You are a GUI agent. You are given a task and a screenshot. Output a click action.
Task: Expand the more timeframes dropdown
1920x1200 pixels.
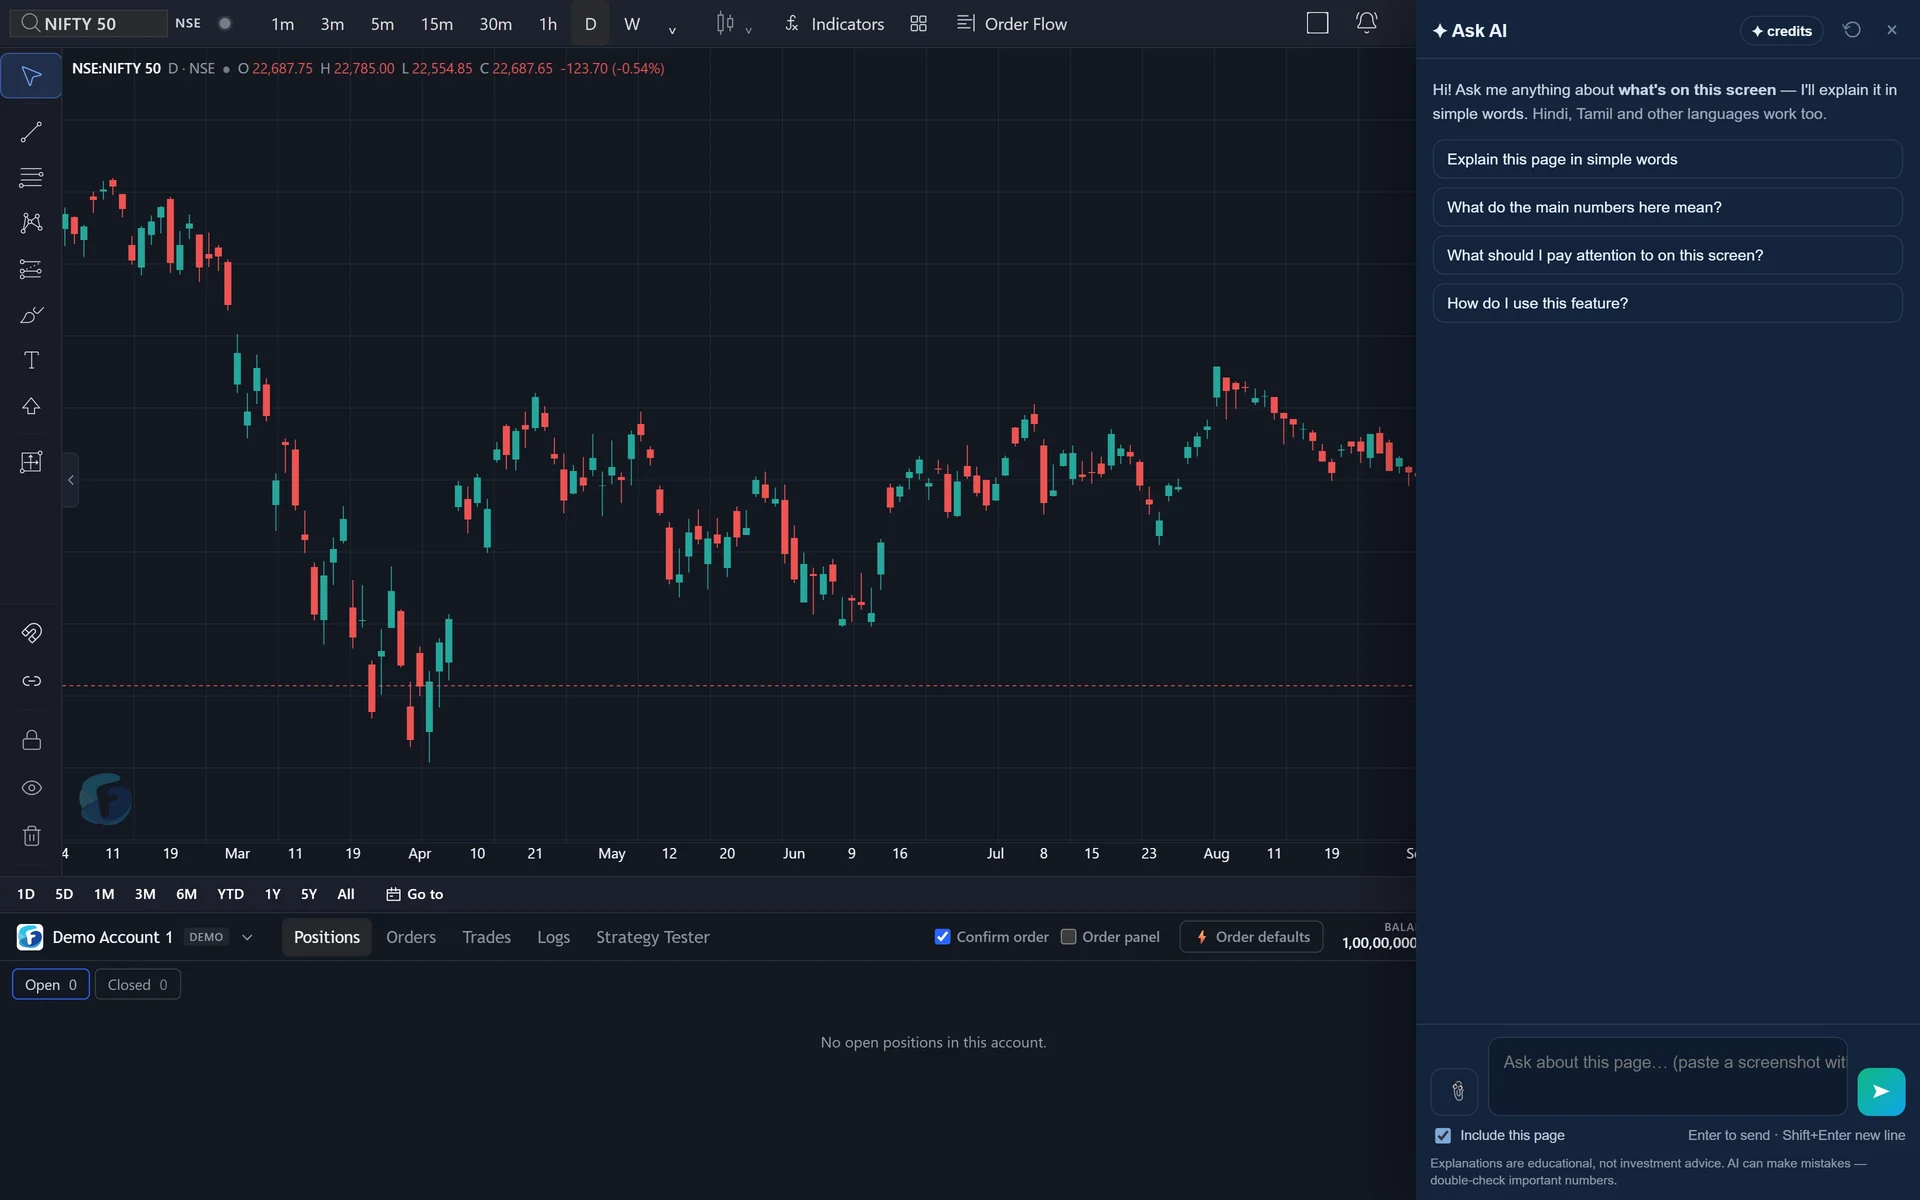[672, 29]
